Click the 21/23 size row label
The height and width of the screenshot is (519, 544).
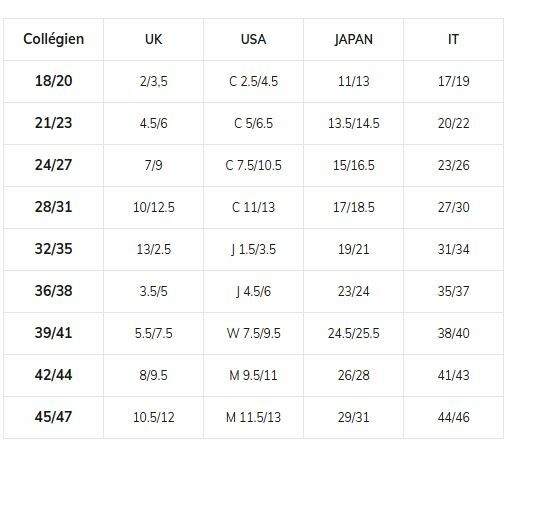[x=53, y=123]
